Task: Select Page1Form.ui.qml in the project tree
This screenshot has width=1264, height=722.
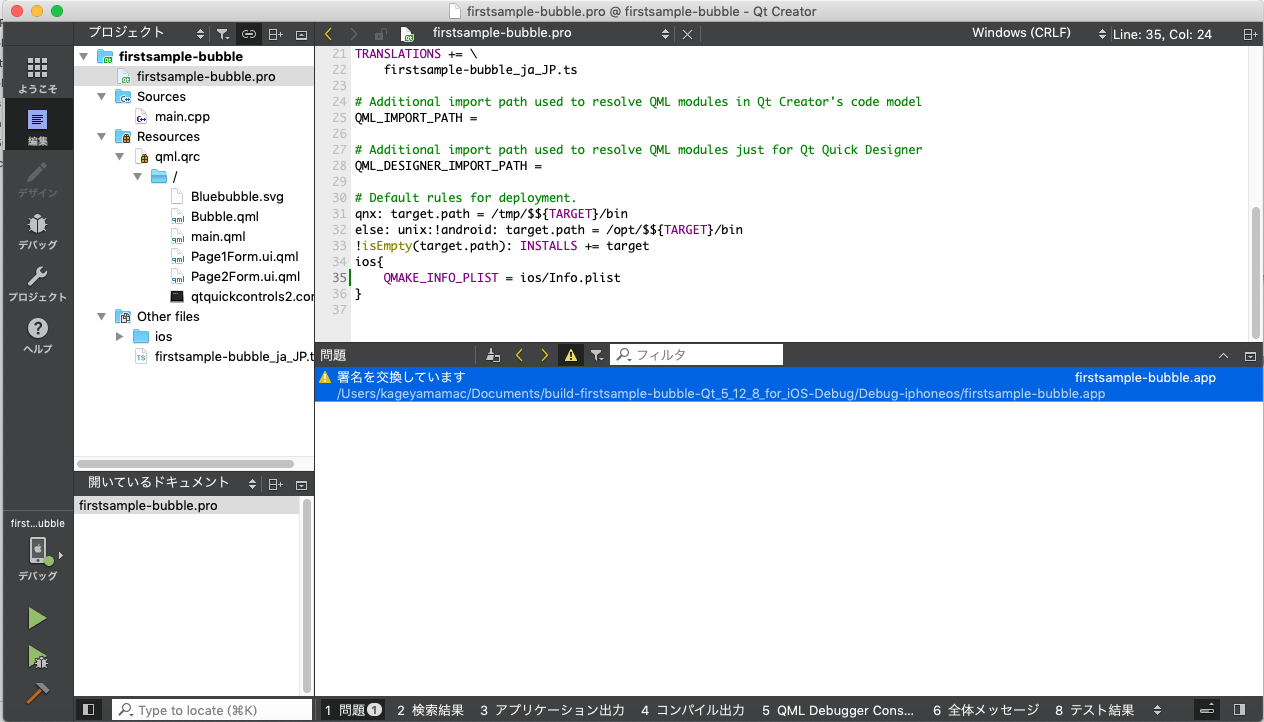Action: [245, 257]
